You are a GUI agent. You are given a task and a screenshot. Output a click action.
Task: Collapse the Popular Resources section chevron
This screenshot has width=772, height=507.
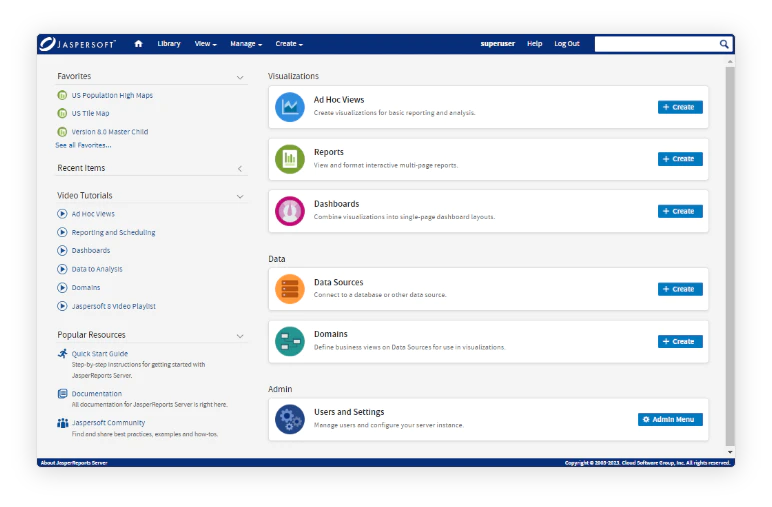(240, 336)
